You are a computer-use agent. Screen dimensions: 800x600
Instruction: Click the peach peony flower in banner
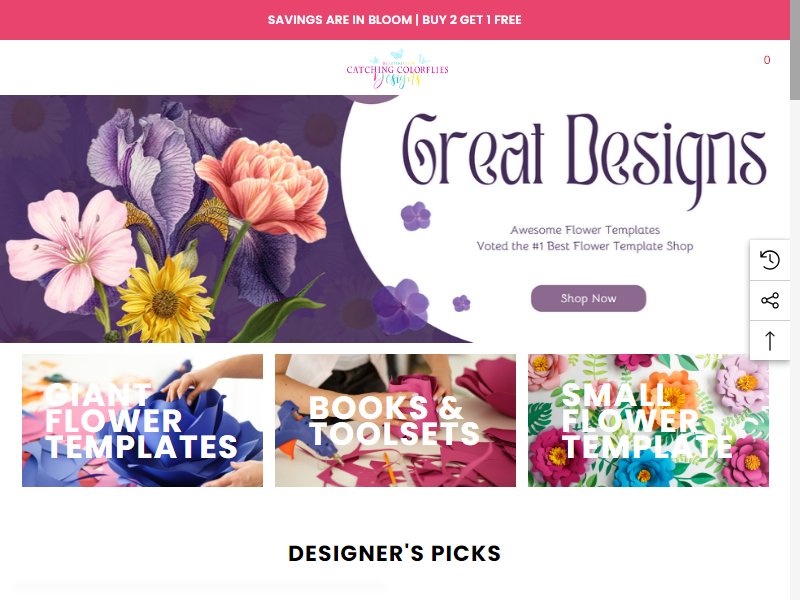coord(263,189)
